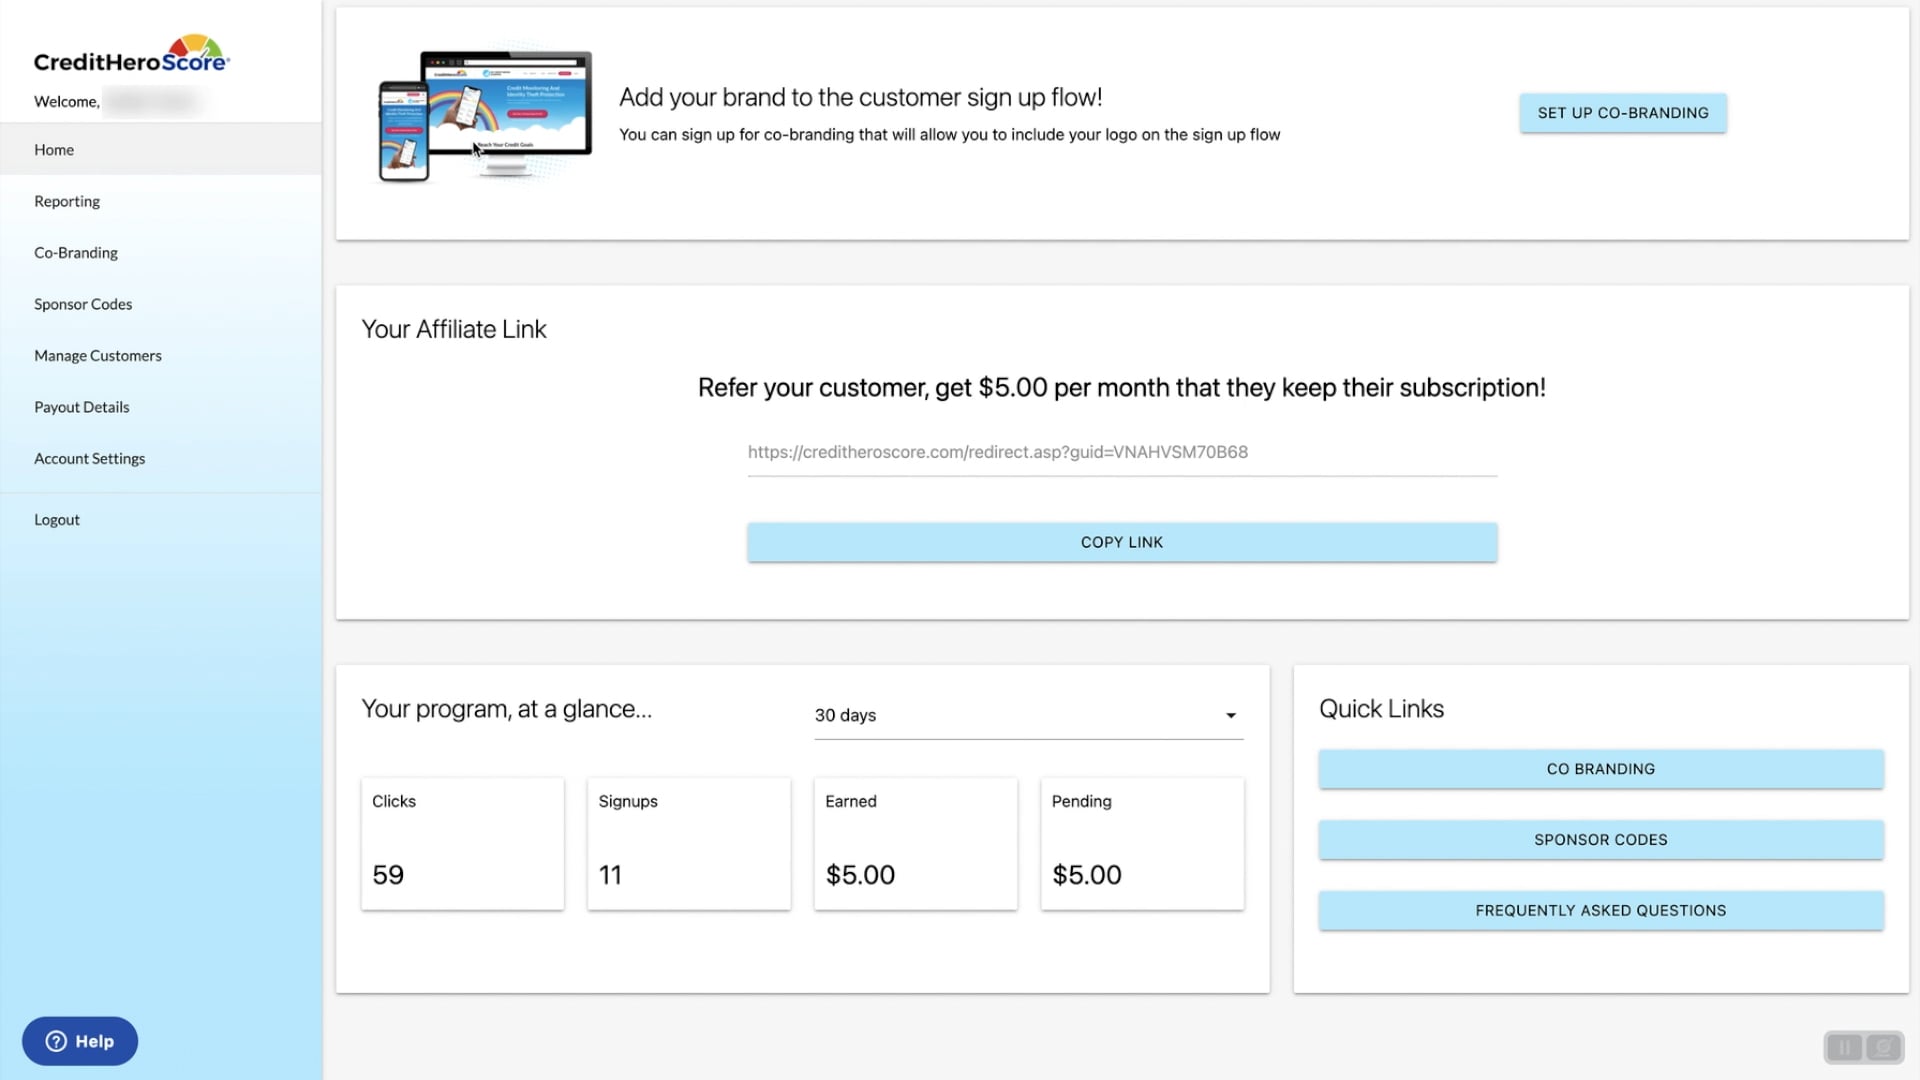Click the CreditHeroScore logo
The width and height of the screenshot is (1920, 1080).
pos(131,56)
